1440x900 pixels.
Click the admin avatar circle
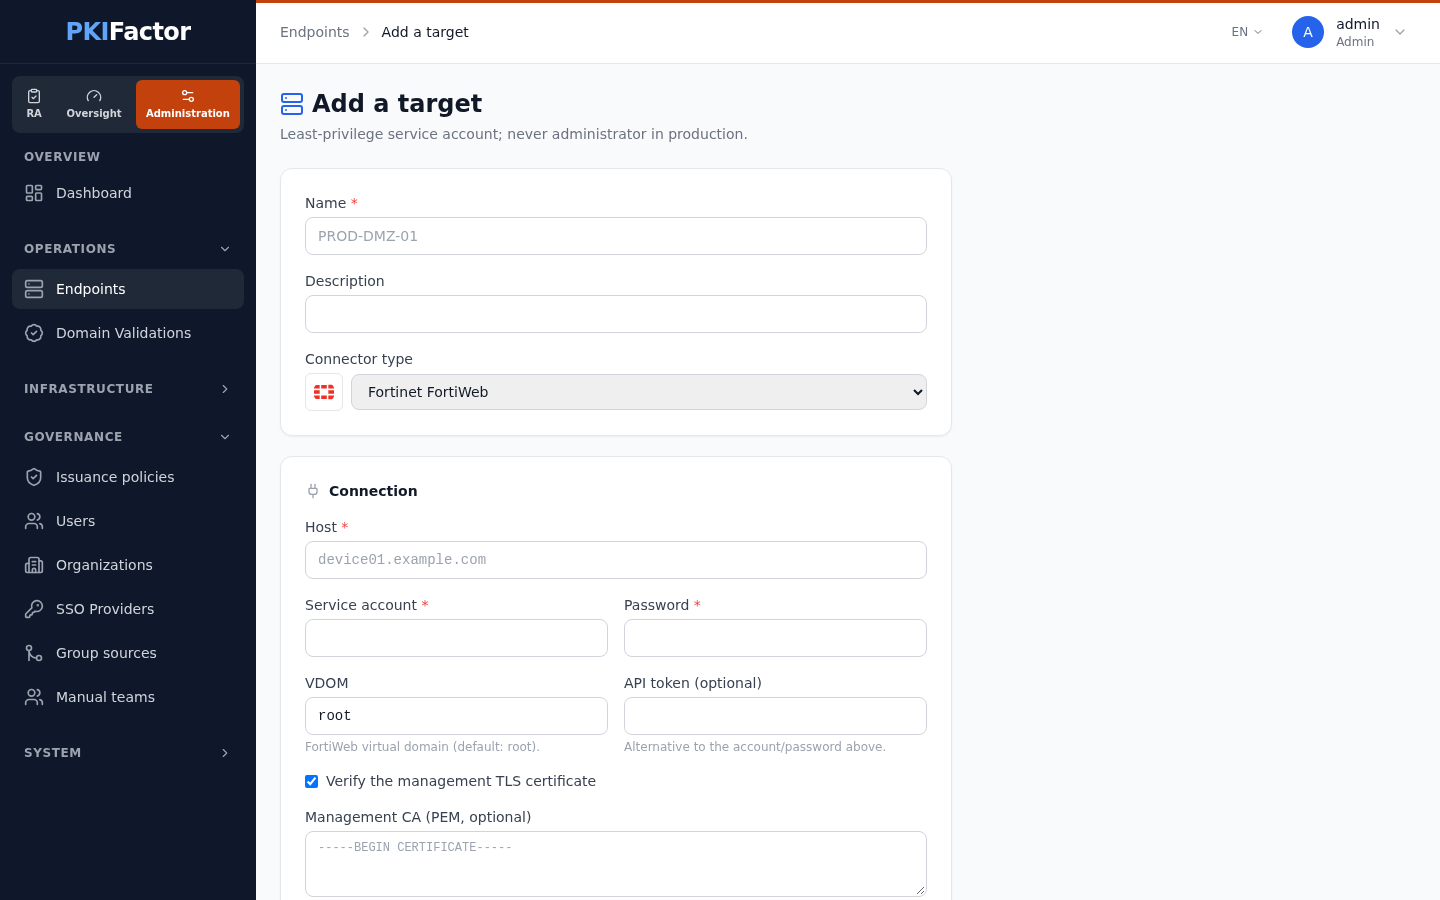(1308, 32)
